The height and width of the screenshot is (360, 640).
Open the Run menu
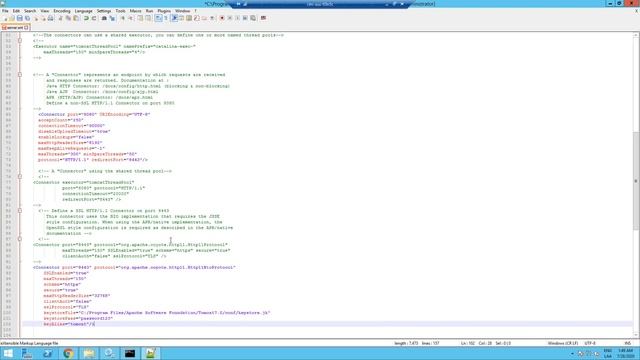pos(149,11)
